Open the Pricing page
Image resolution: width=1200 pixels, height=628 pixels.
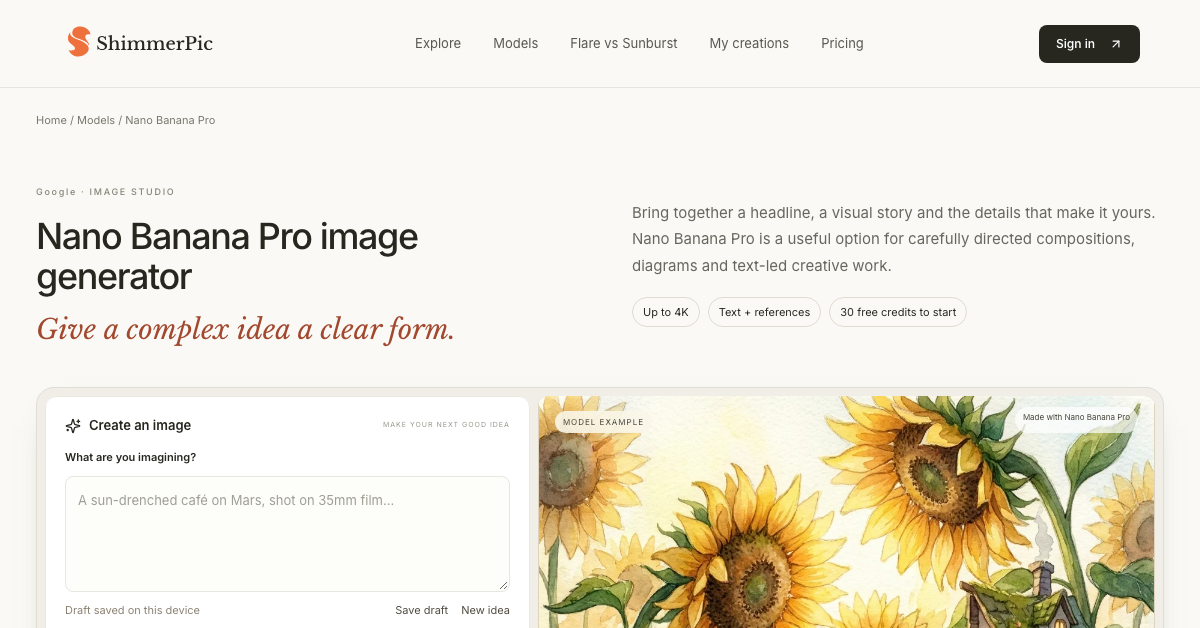(842, 43)
